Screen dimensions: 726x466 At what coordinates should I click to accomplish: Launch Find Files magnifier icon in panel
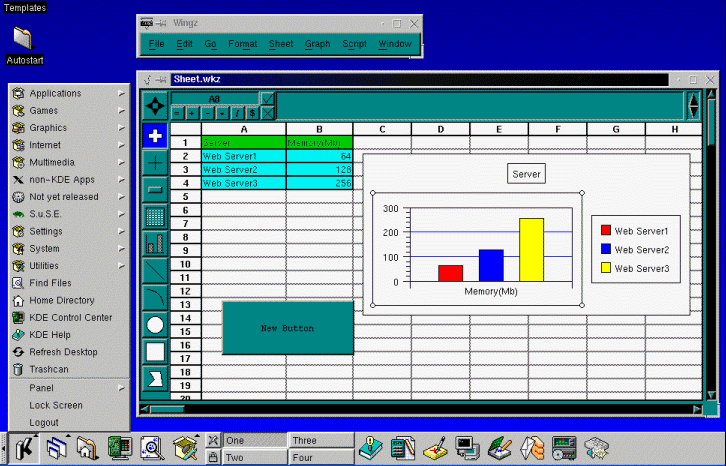pyautogui.click(x=152, y=448)
